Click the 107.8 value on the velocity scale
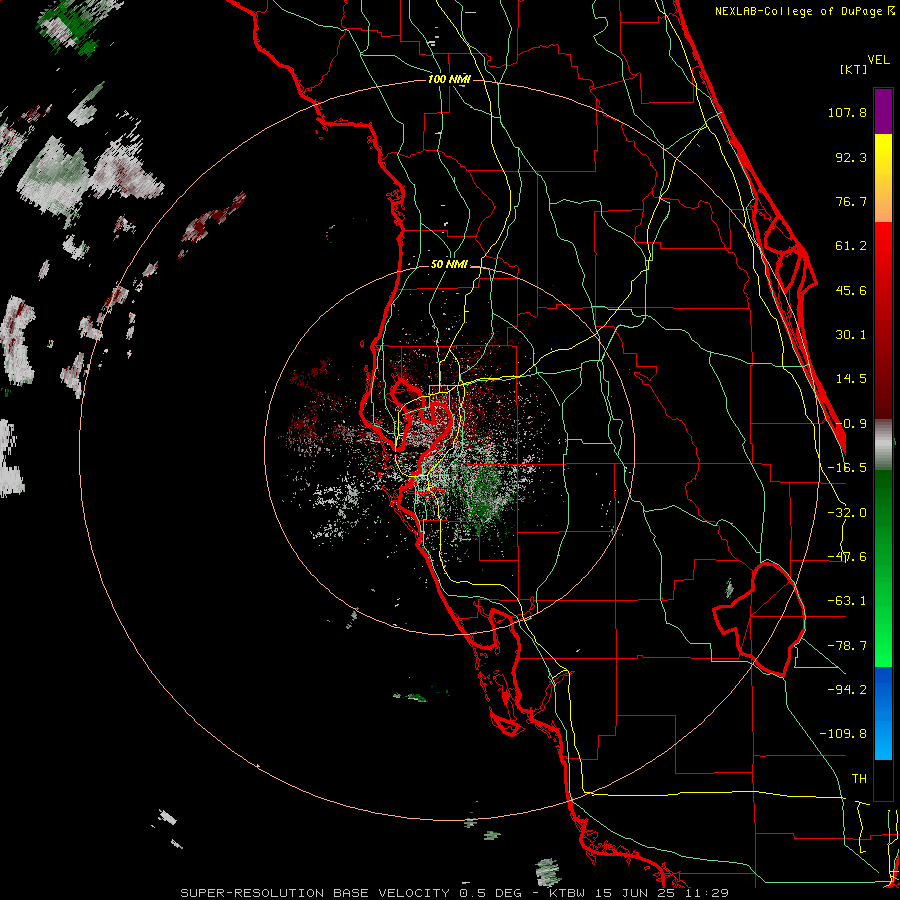Image resolution: width=900 pixels, height=900 pixels. (x=847, y=112)
